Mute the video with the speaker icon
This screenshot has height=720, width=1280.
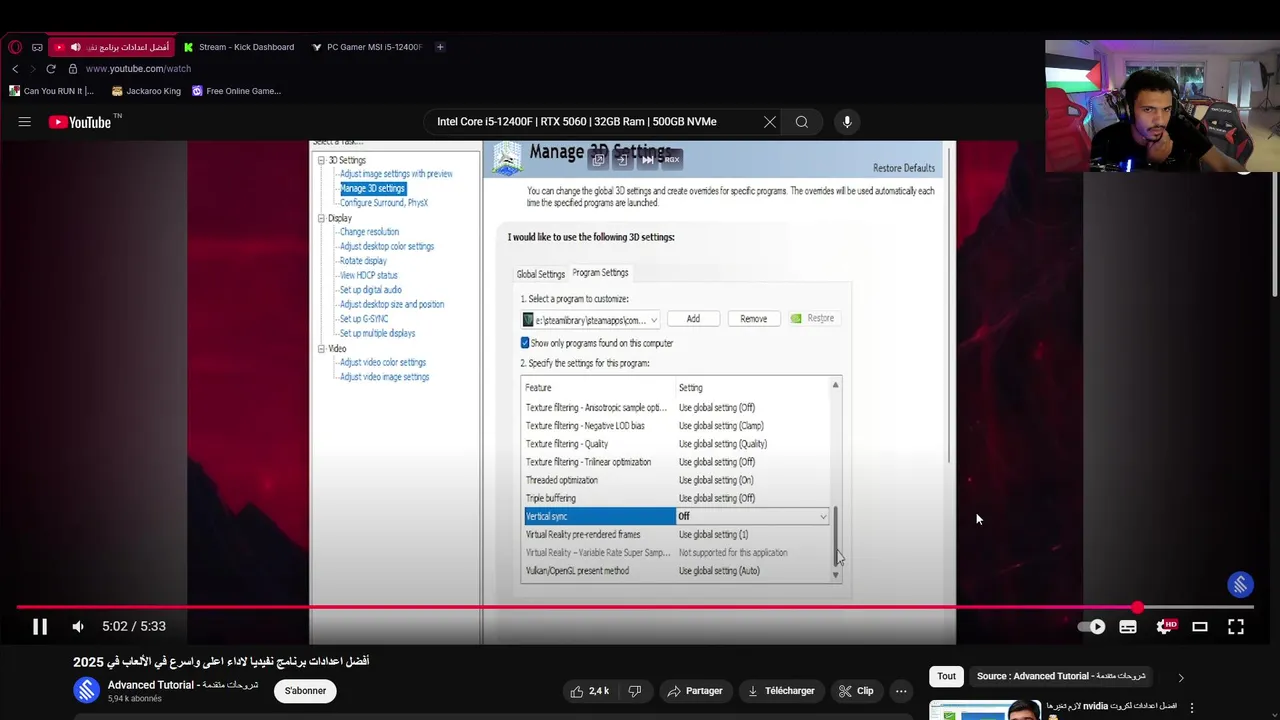[78, 627]
